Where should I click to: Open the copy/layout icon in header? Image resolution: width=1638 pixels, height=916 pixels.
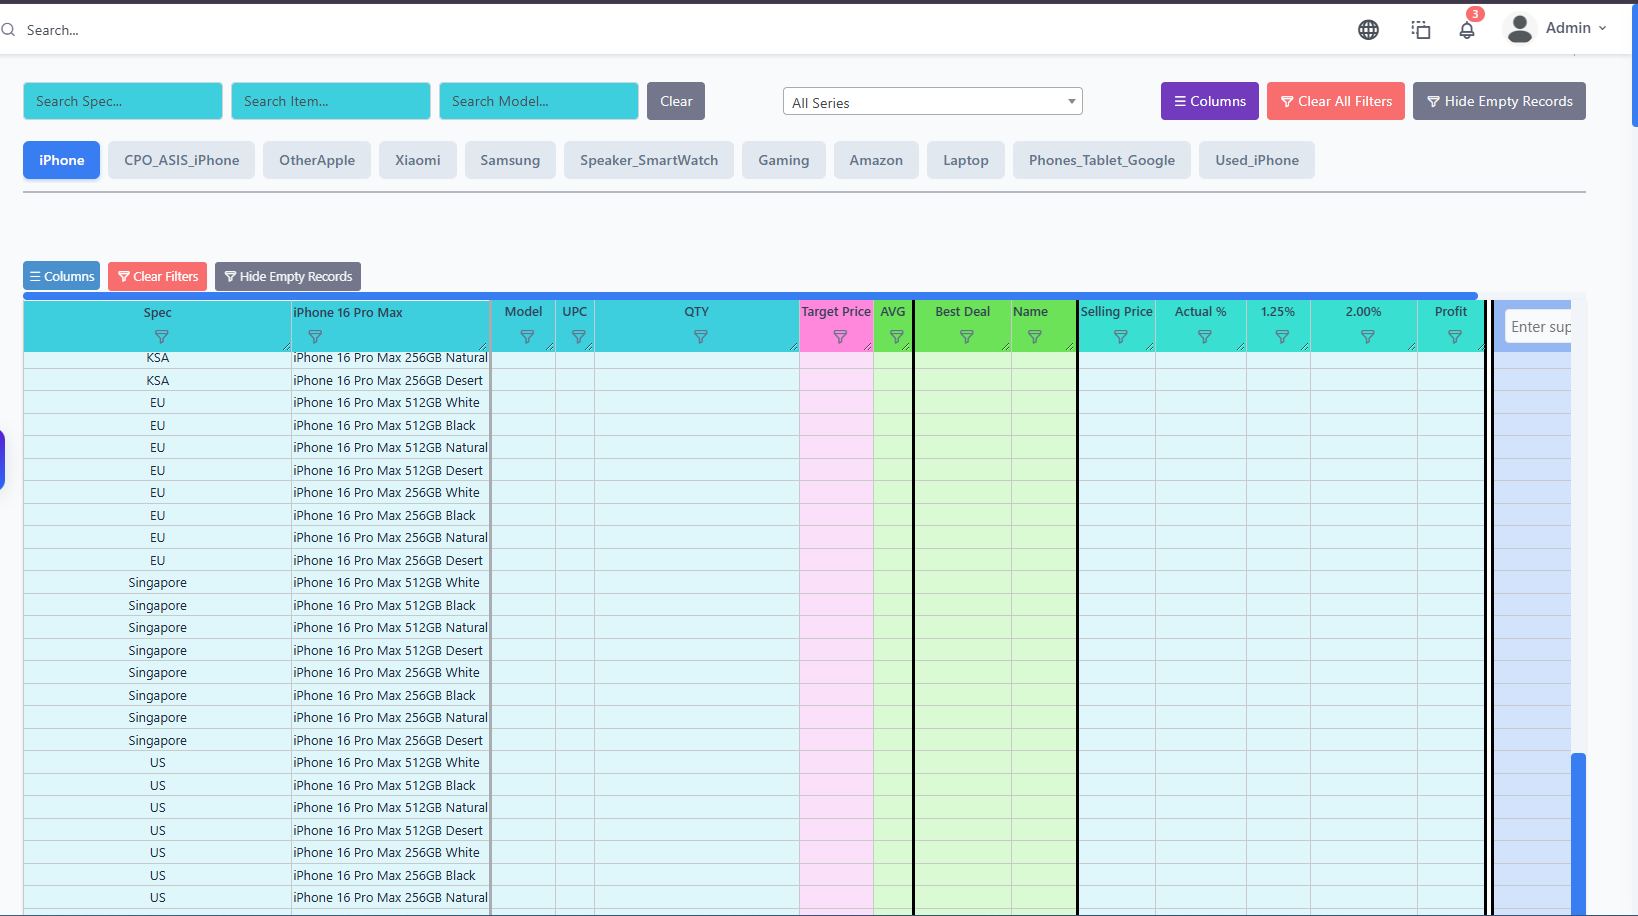[1421, 30]
